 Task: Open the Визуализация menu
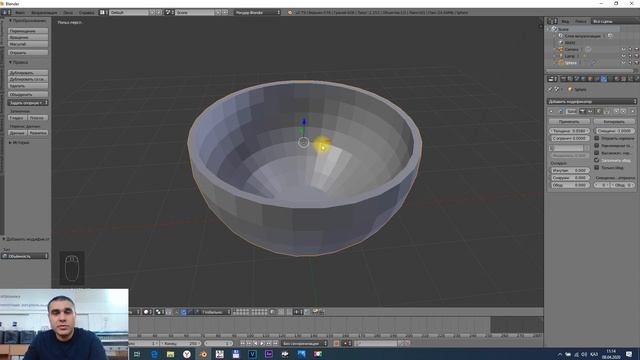[44, 12]
